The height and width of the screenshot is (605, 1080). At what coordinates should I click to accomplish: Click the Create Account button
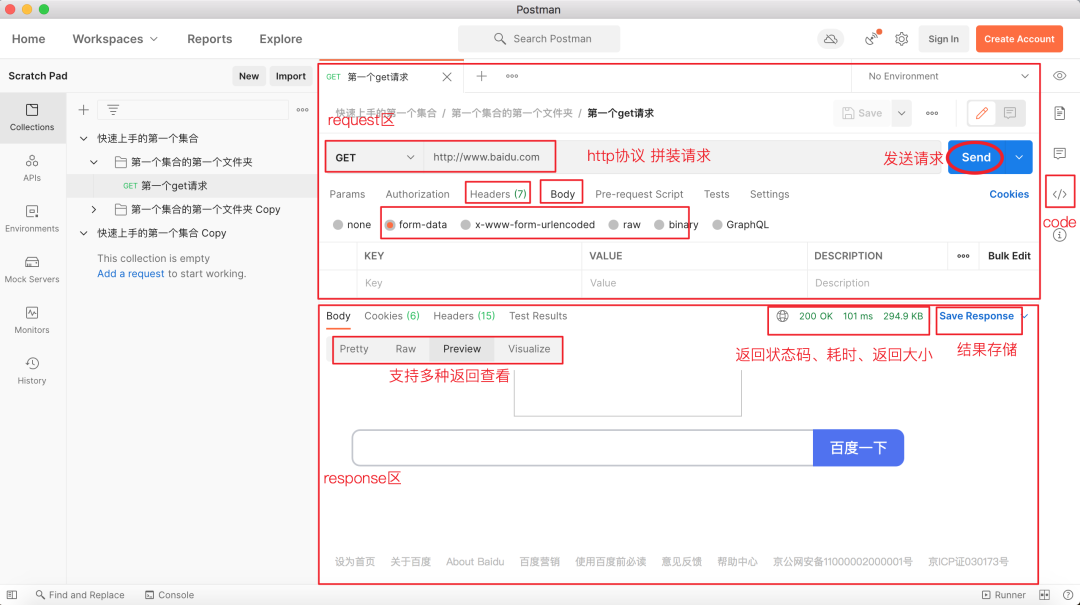(x=1019, y=39)
